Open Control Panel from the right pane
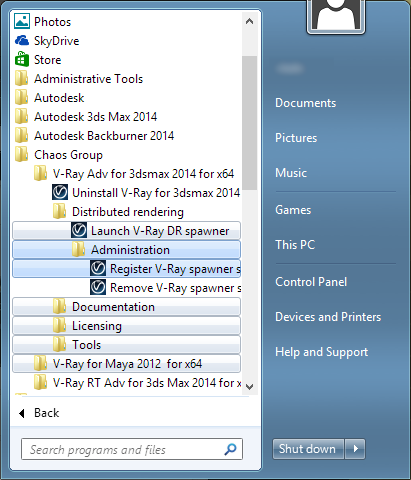 311,282
